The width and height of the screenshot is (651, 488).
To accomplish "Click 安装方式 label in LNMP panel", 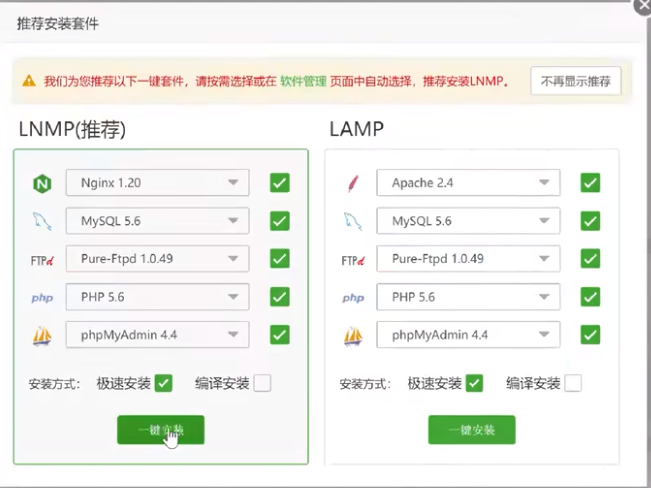I will pyautogui.click(x=54, y=384).
